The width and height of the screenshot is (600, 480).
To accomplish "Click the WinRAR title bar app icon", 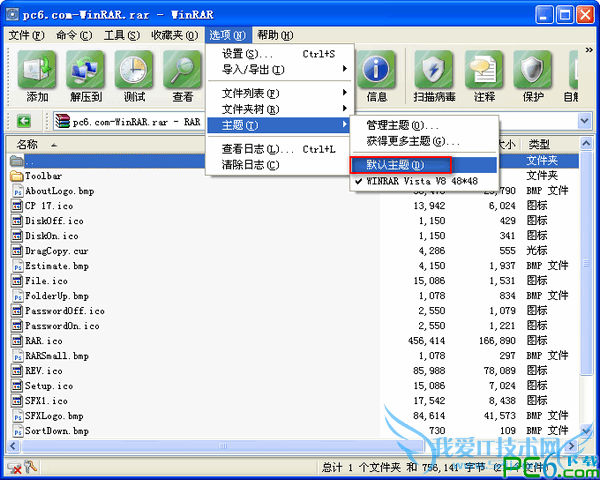I will (12, 14).
